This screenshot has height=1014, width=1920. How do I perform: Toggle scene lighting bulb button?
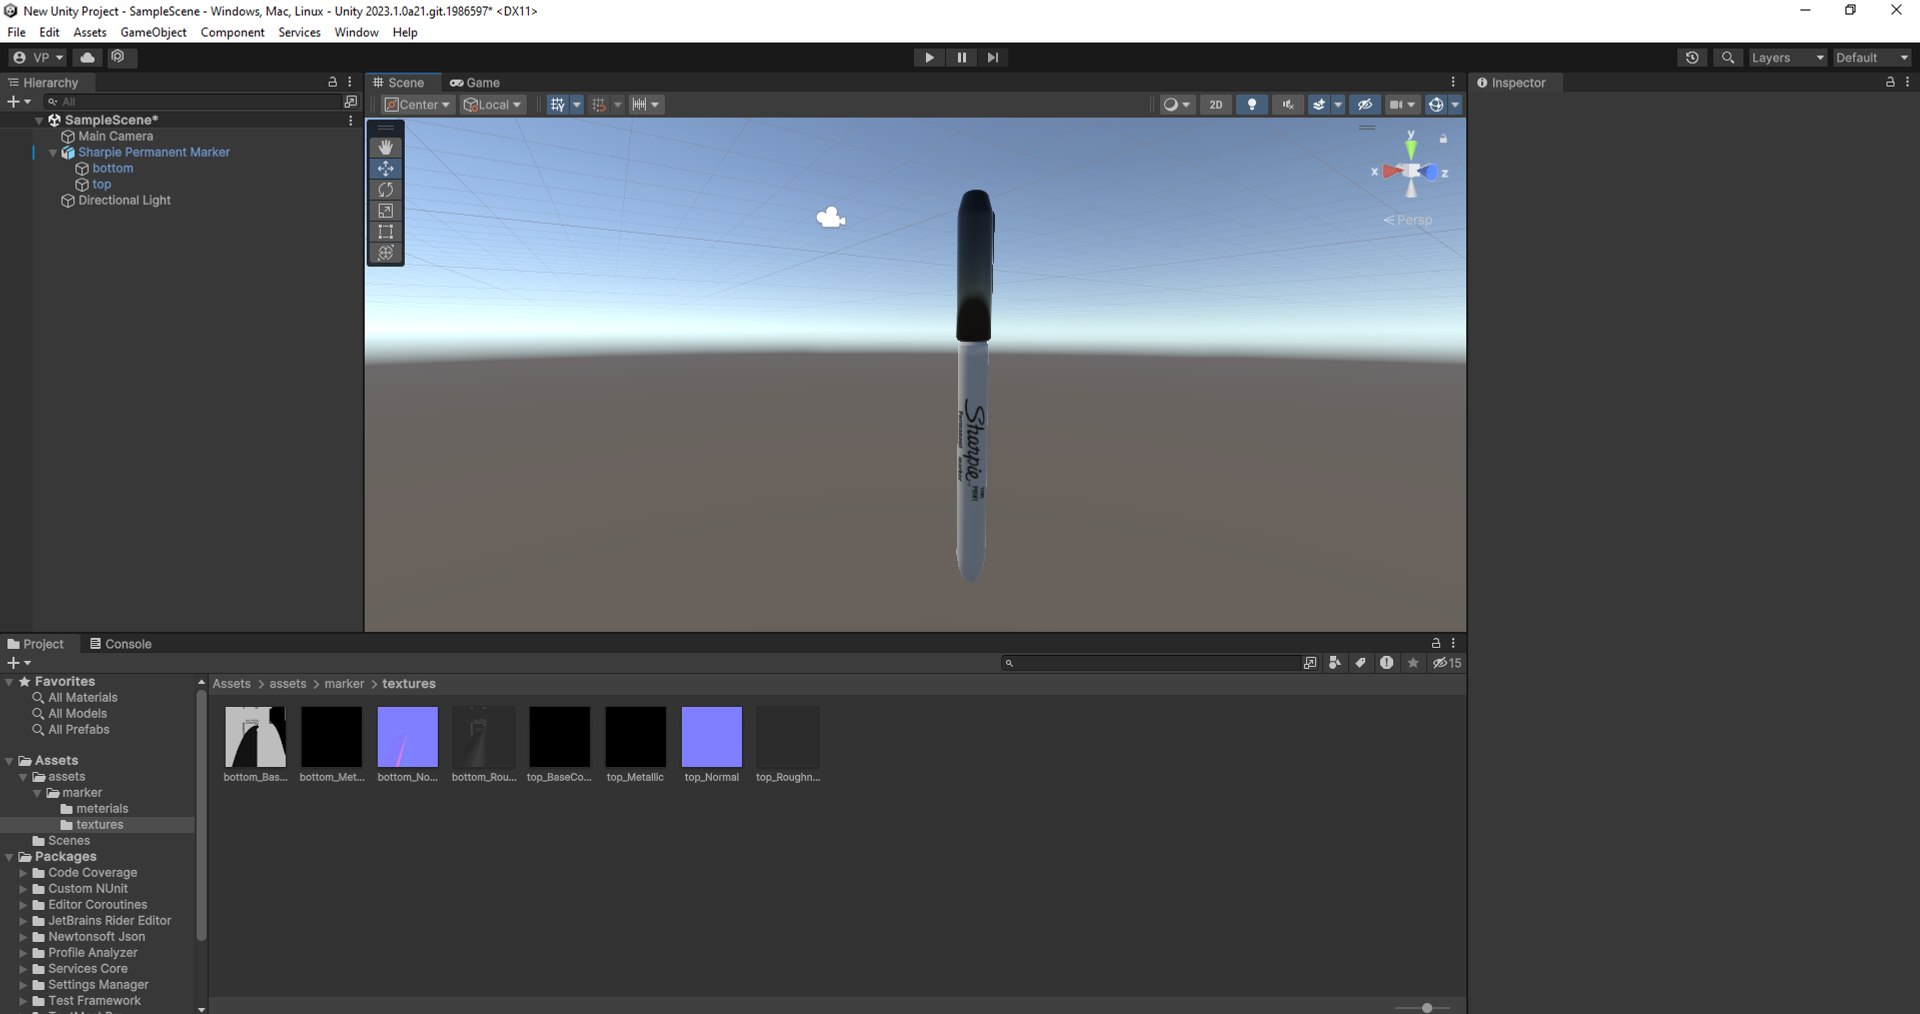coord(1251,104)
